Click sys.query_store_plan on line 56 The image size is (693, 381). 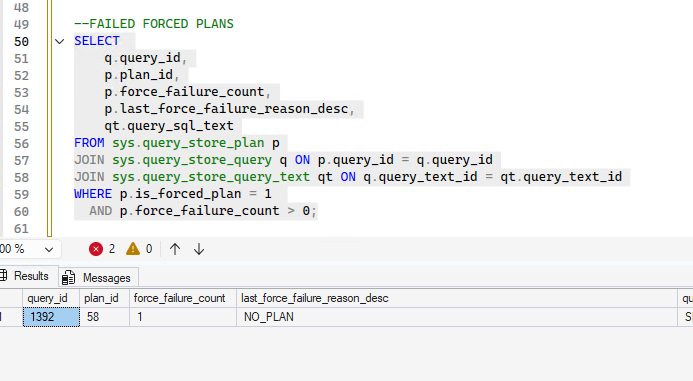click(188, 143)
